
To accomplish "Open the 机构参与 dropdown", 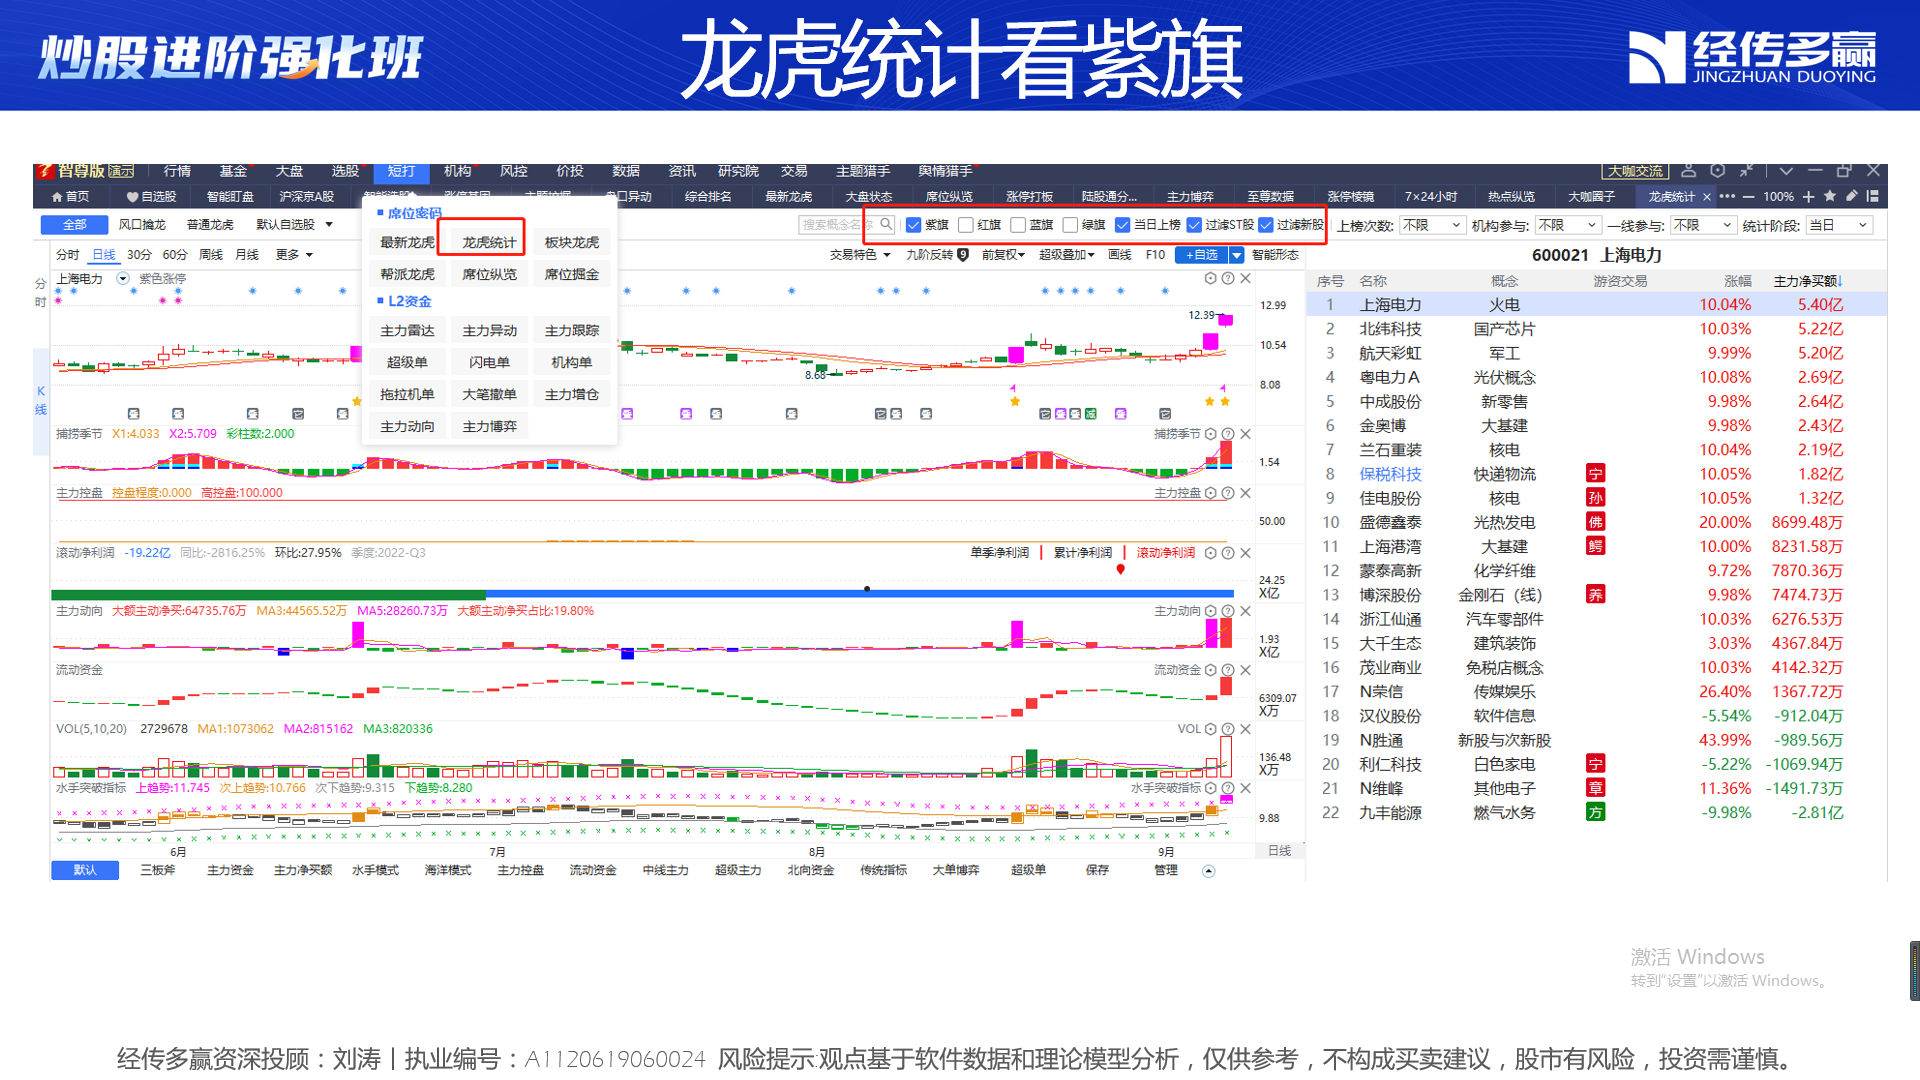I will coord(1568,225).
